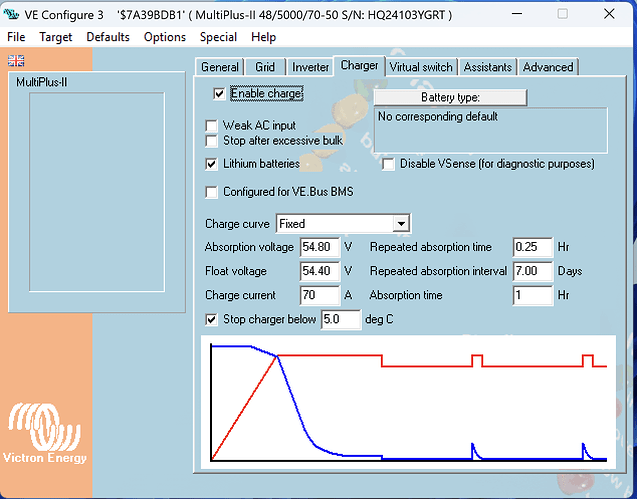The height and width of the screenshot is (499, 637).
Task: Select the Charger tab
Action: [x=359, y=65]
